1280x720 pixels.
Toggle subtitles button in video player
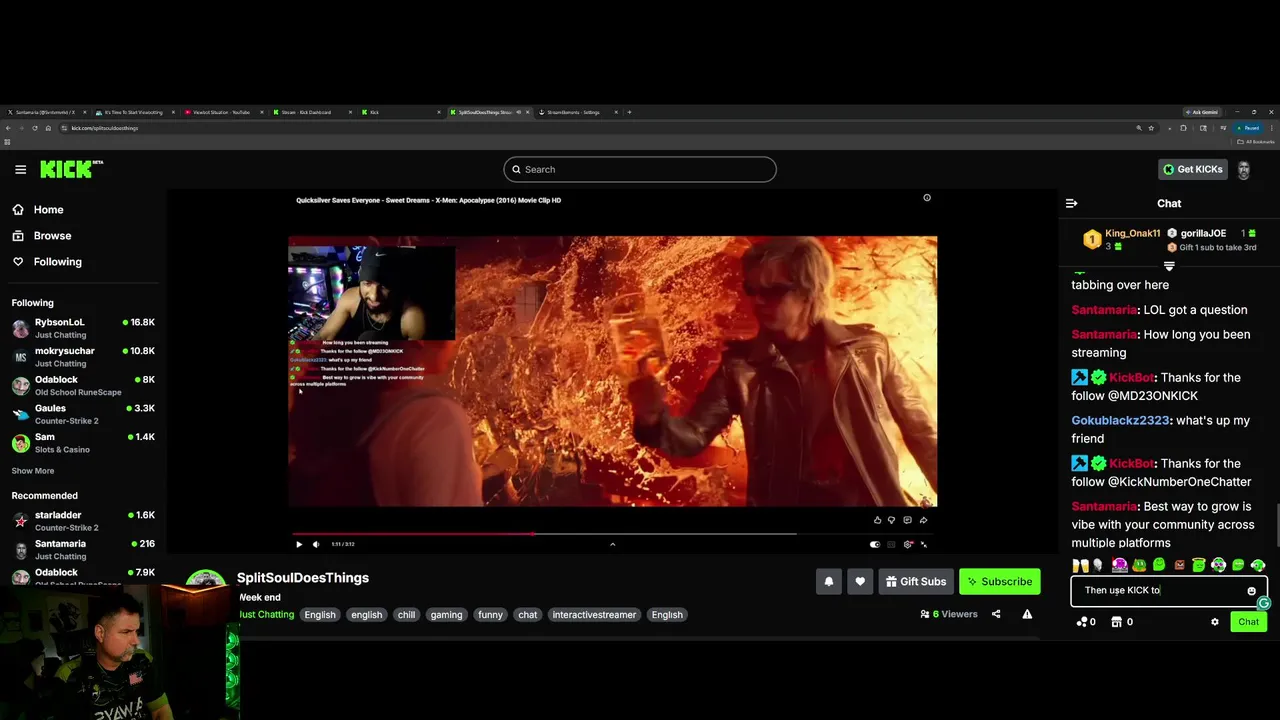(x=891, y=545)
